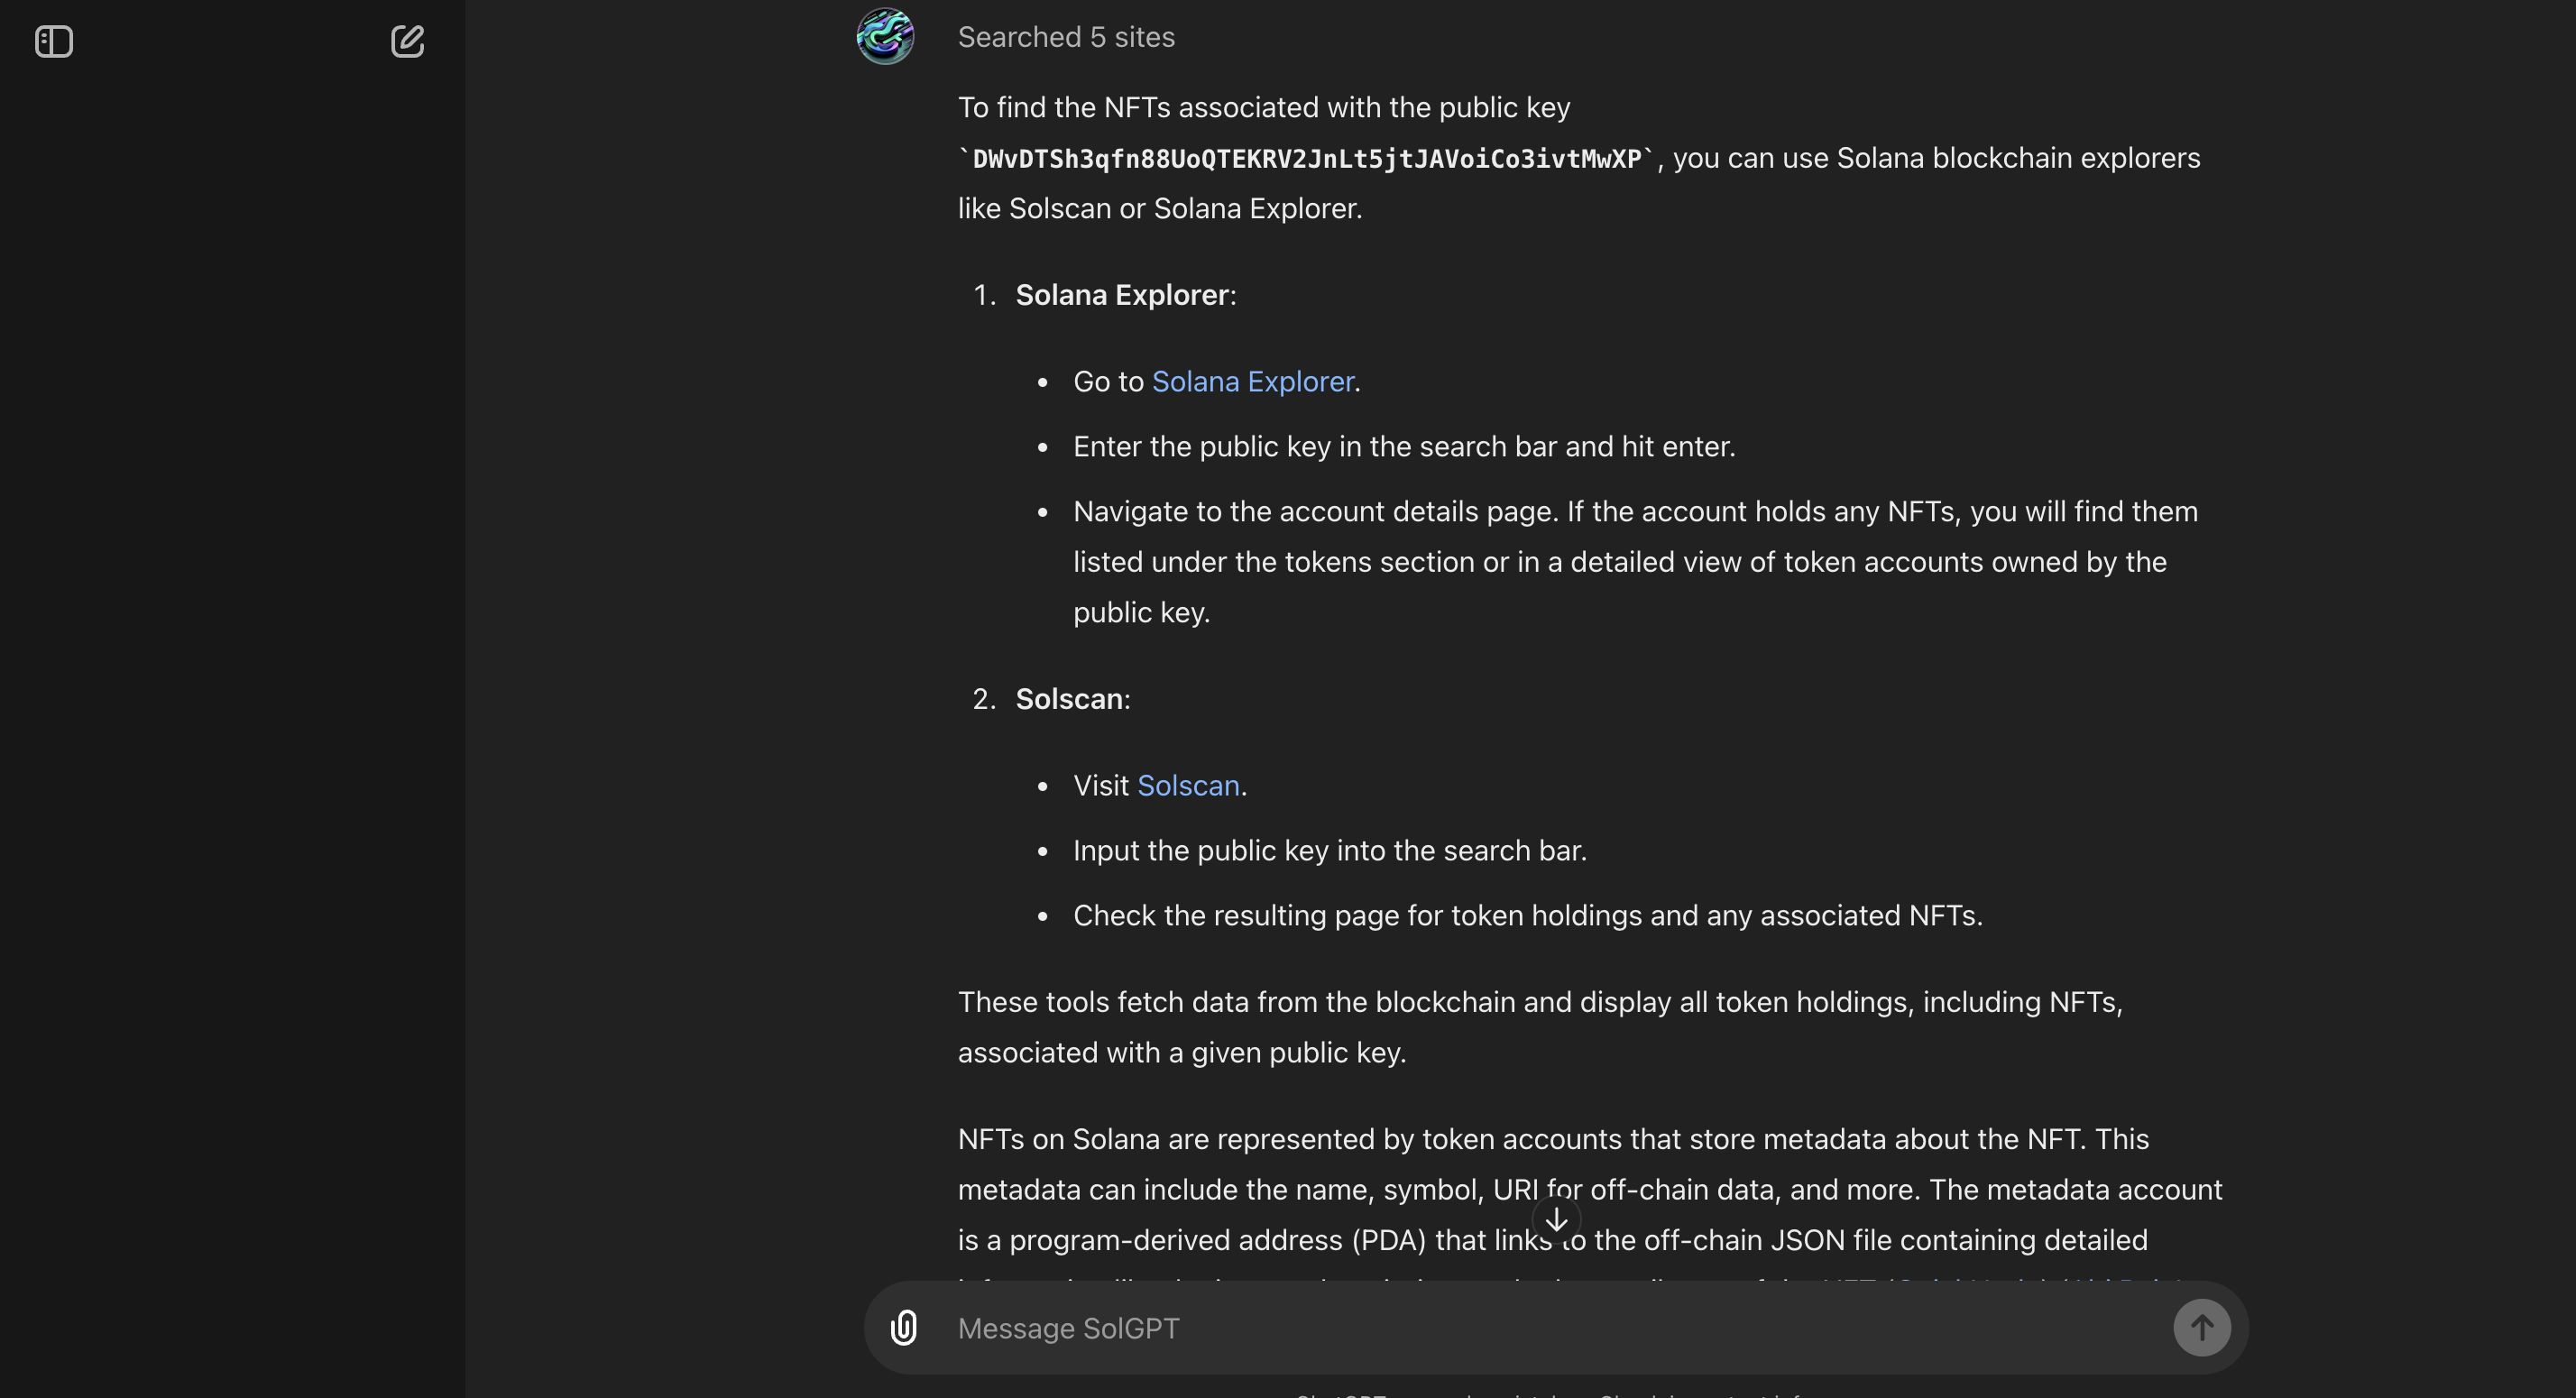The height and width of the screenshot is (1398, 2576).
Task: Toggle the sidebar panel icon
Action: point(54,41)
